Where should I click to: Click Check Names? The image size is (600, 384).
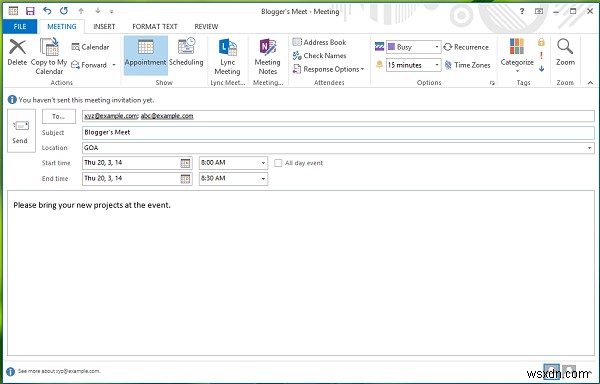point(319,56)
